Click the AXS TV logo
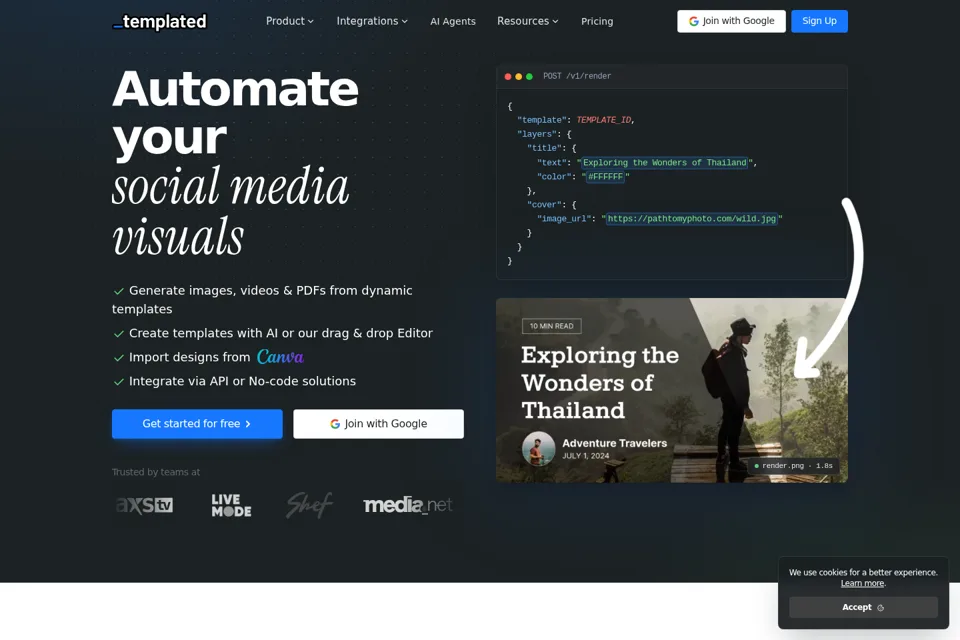 point(144,505)
